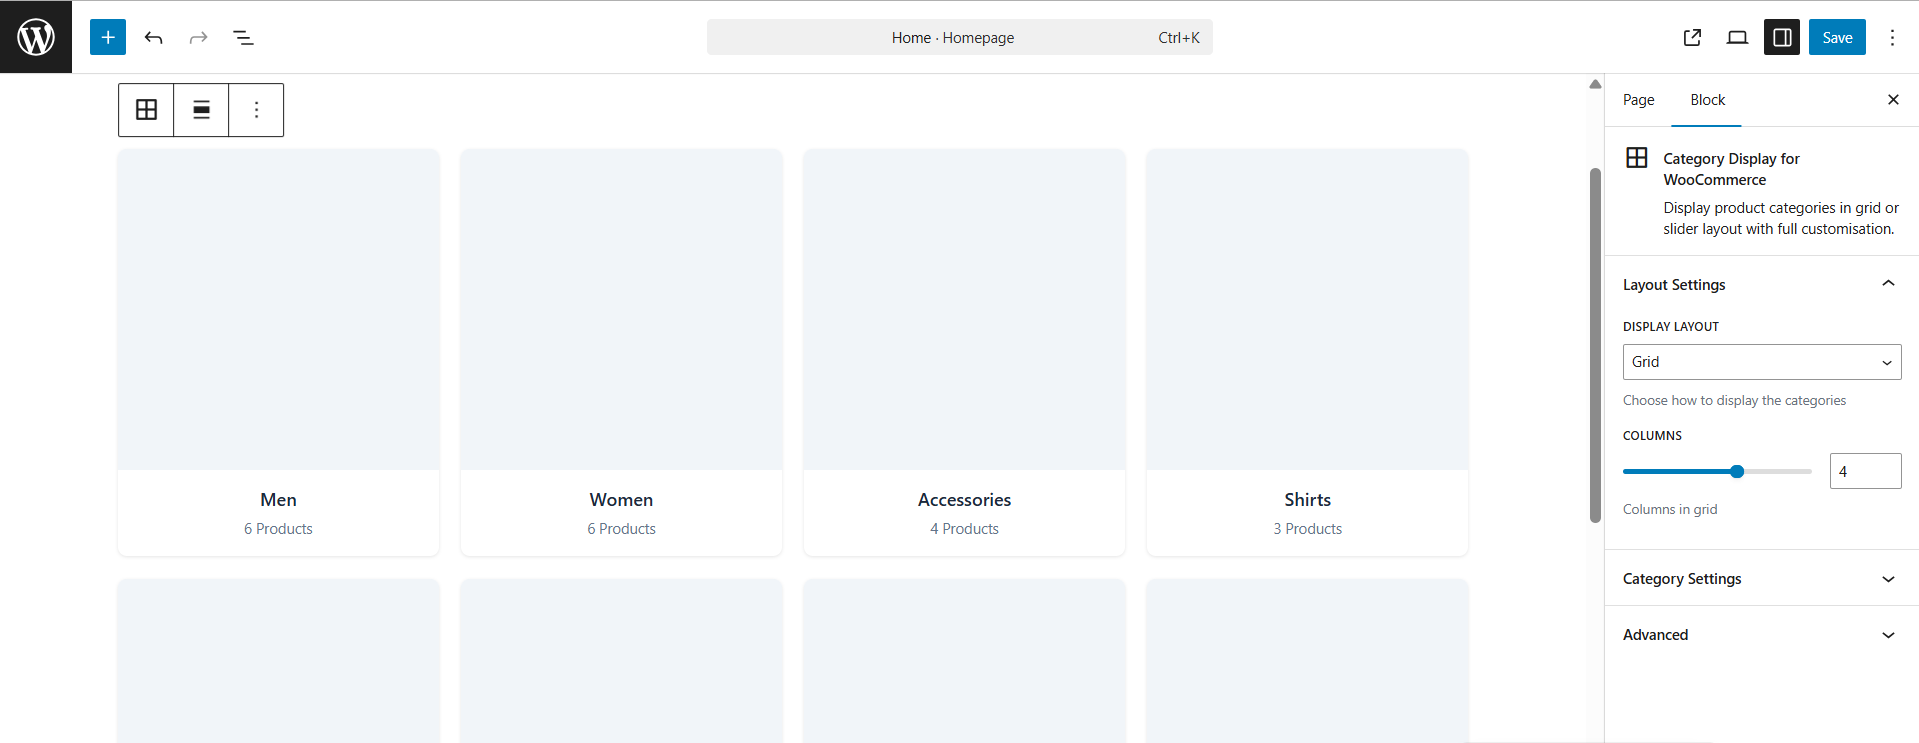Click the '4 Products' text under Accessories

pos(964,529)
